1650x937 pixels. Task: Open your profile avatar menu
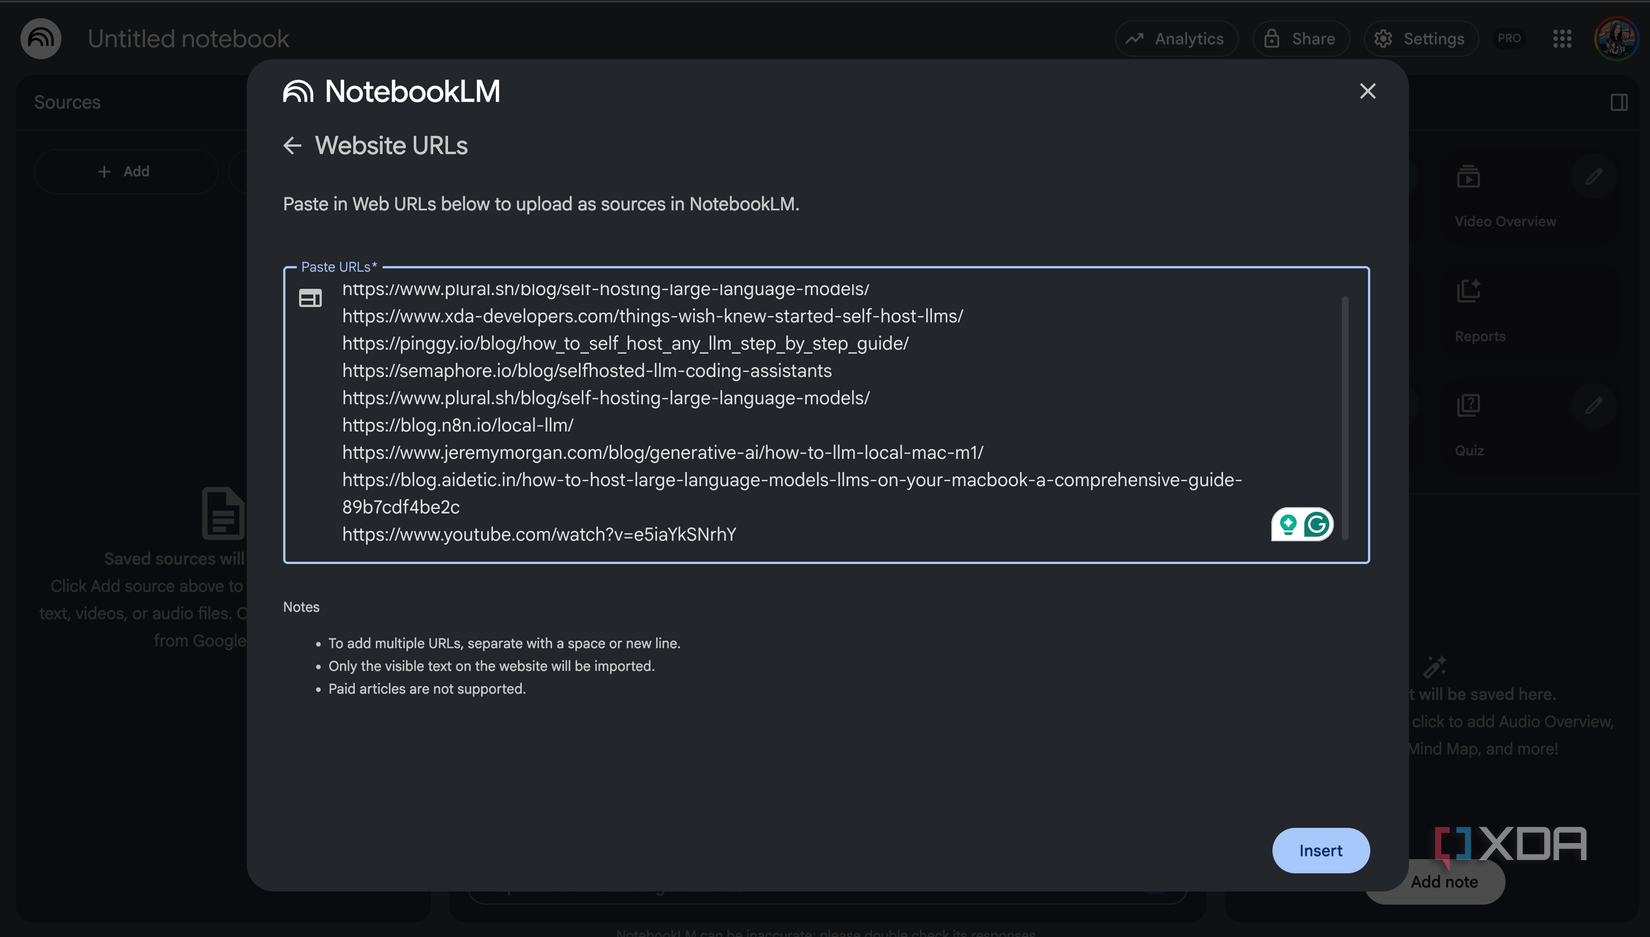pyautogui.click(x=1615, y=38)
